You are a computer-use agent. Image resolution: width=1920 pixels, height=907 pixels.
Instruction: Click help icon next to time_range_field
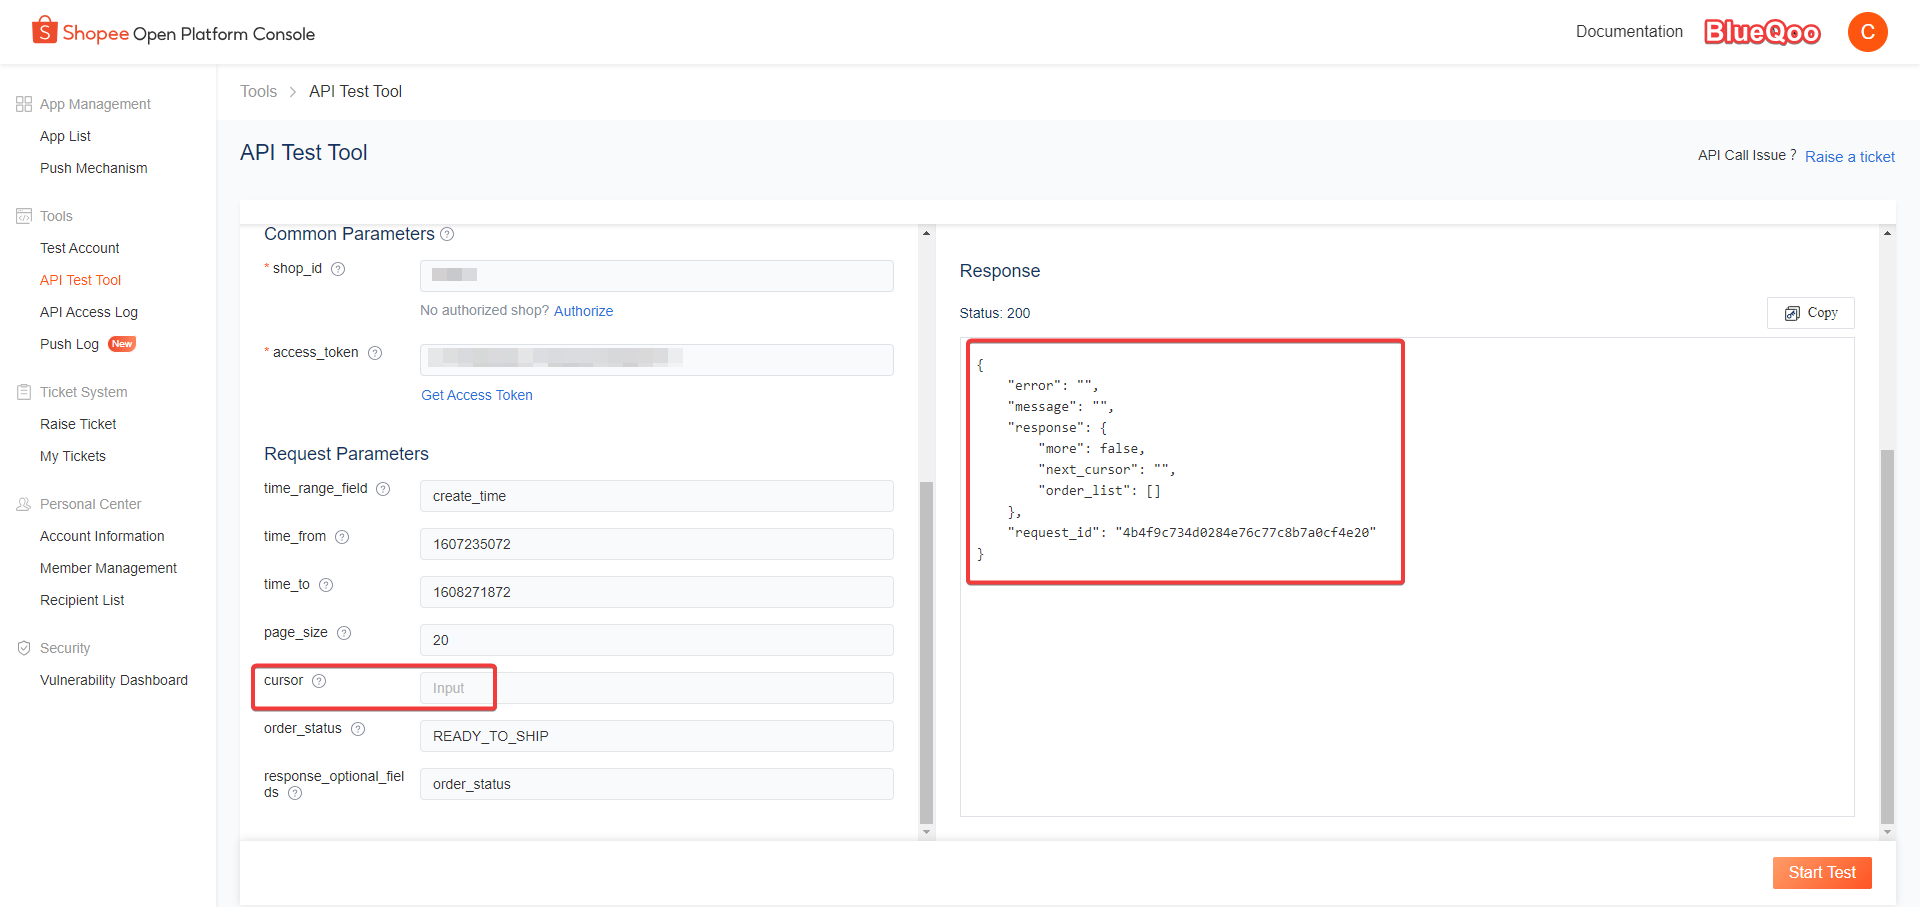click(x=383, y=489)
